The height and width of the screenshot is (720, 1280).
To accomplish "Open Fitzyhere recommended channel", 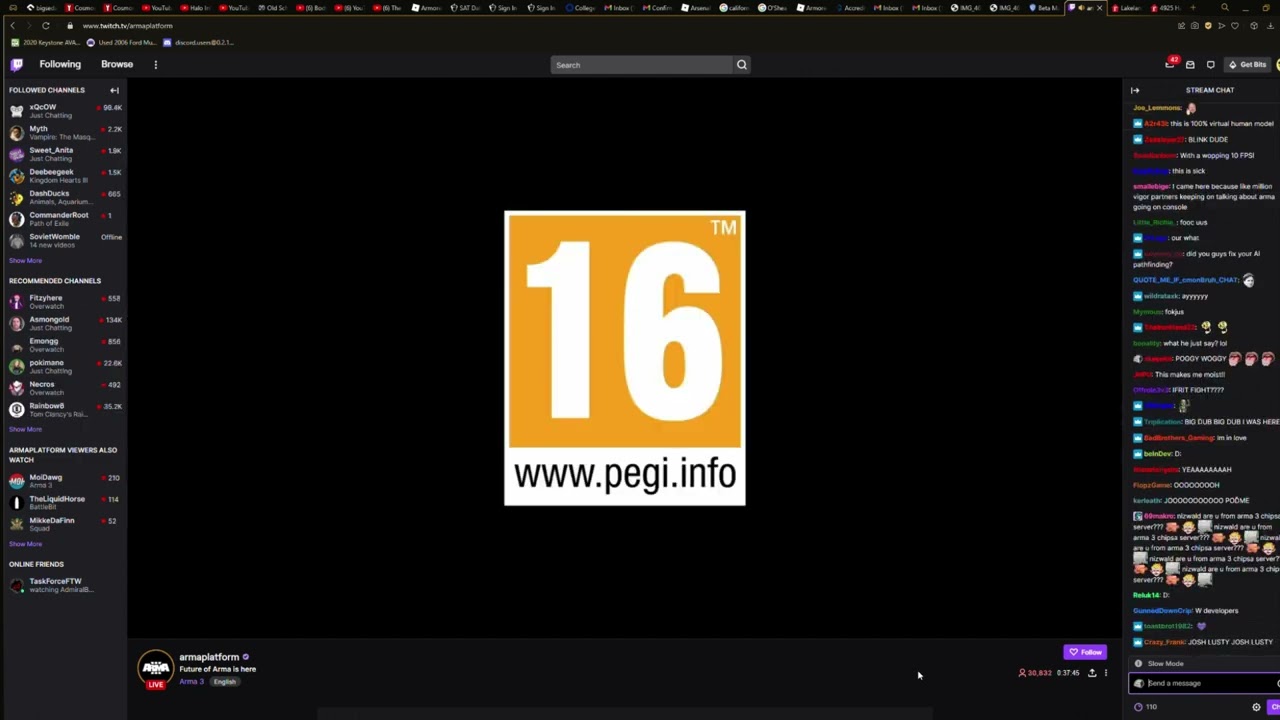I will pos(65,302).
